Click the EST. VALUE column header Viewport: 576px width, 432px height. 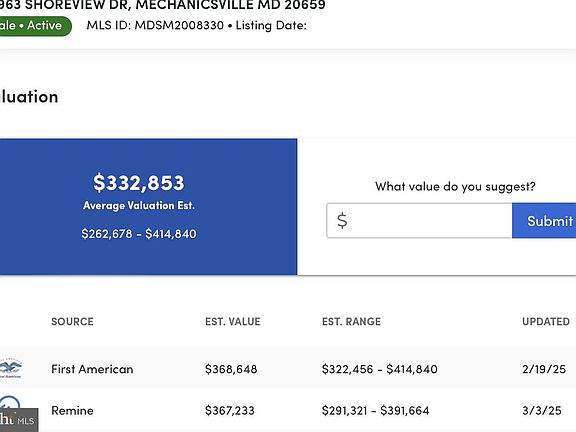pyautogui.click(x=233, y=322)
